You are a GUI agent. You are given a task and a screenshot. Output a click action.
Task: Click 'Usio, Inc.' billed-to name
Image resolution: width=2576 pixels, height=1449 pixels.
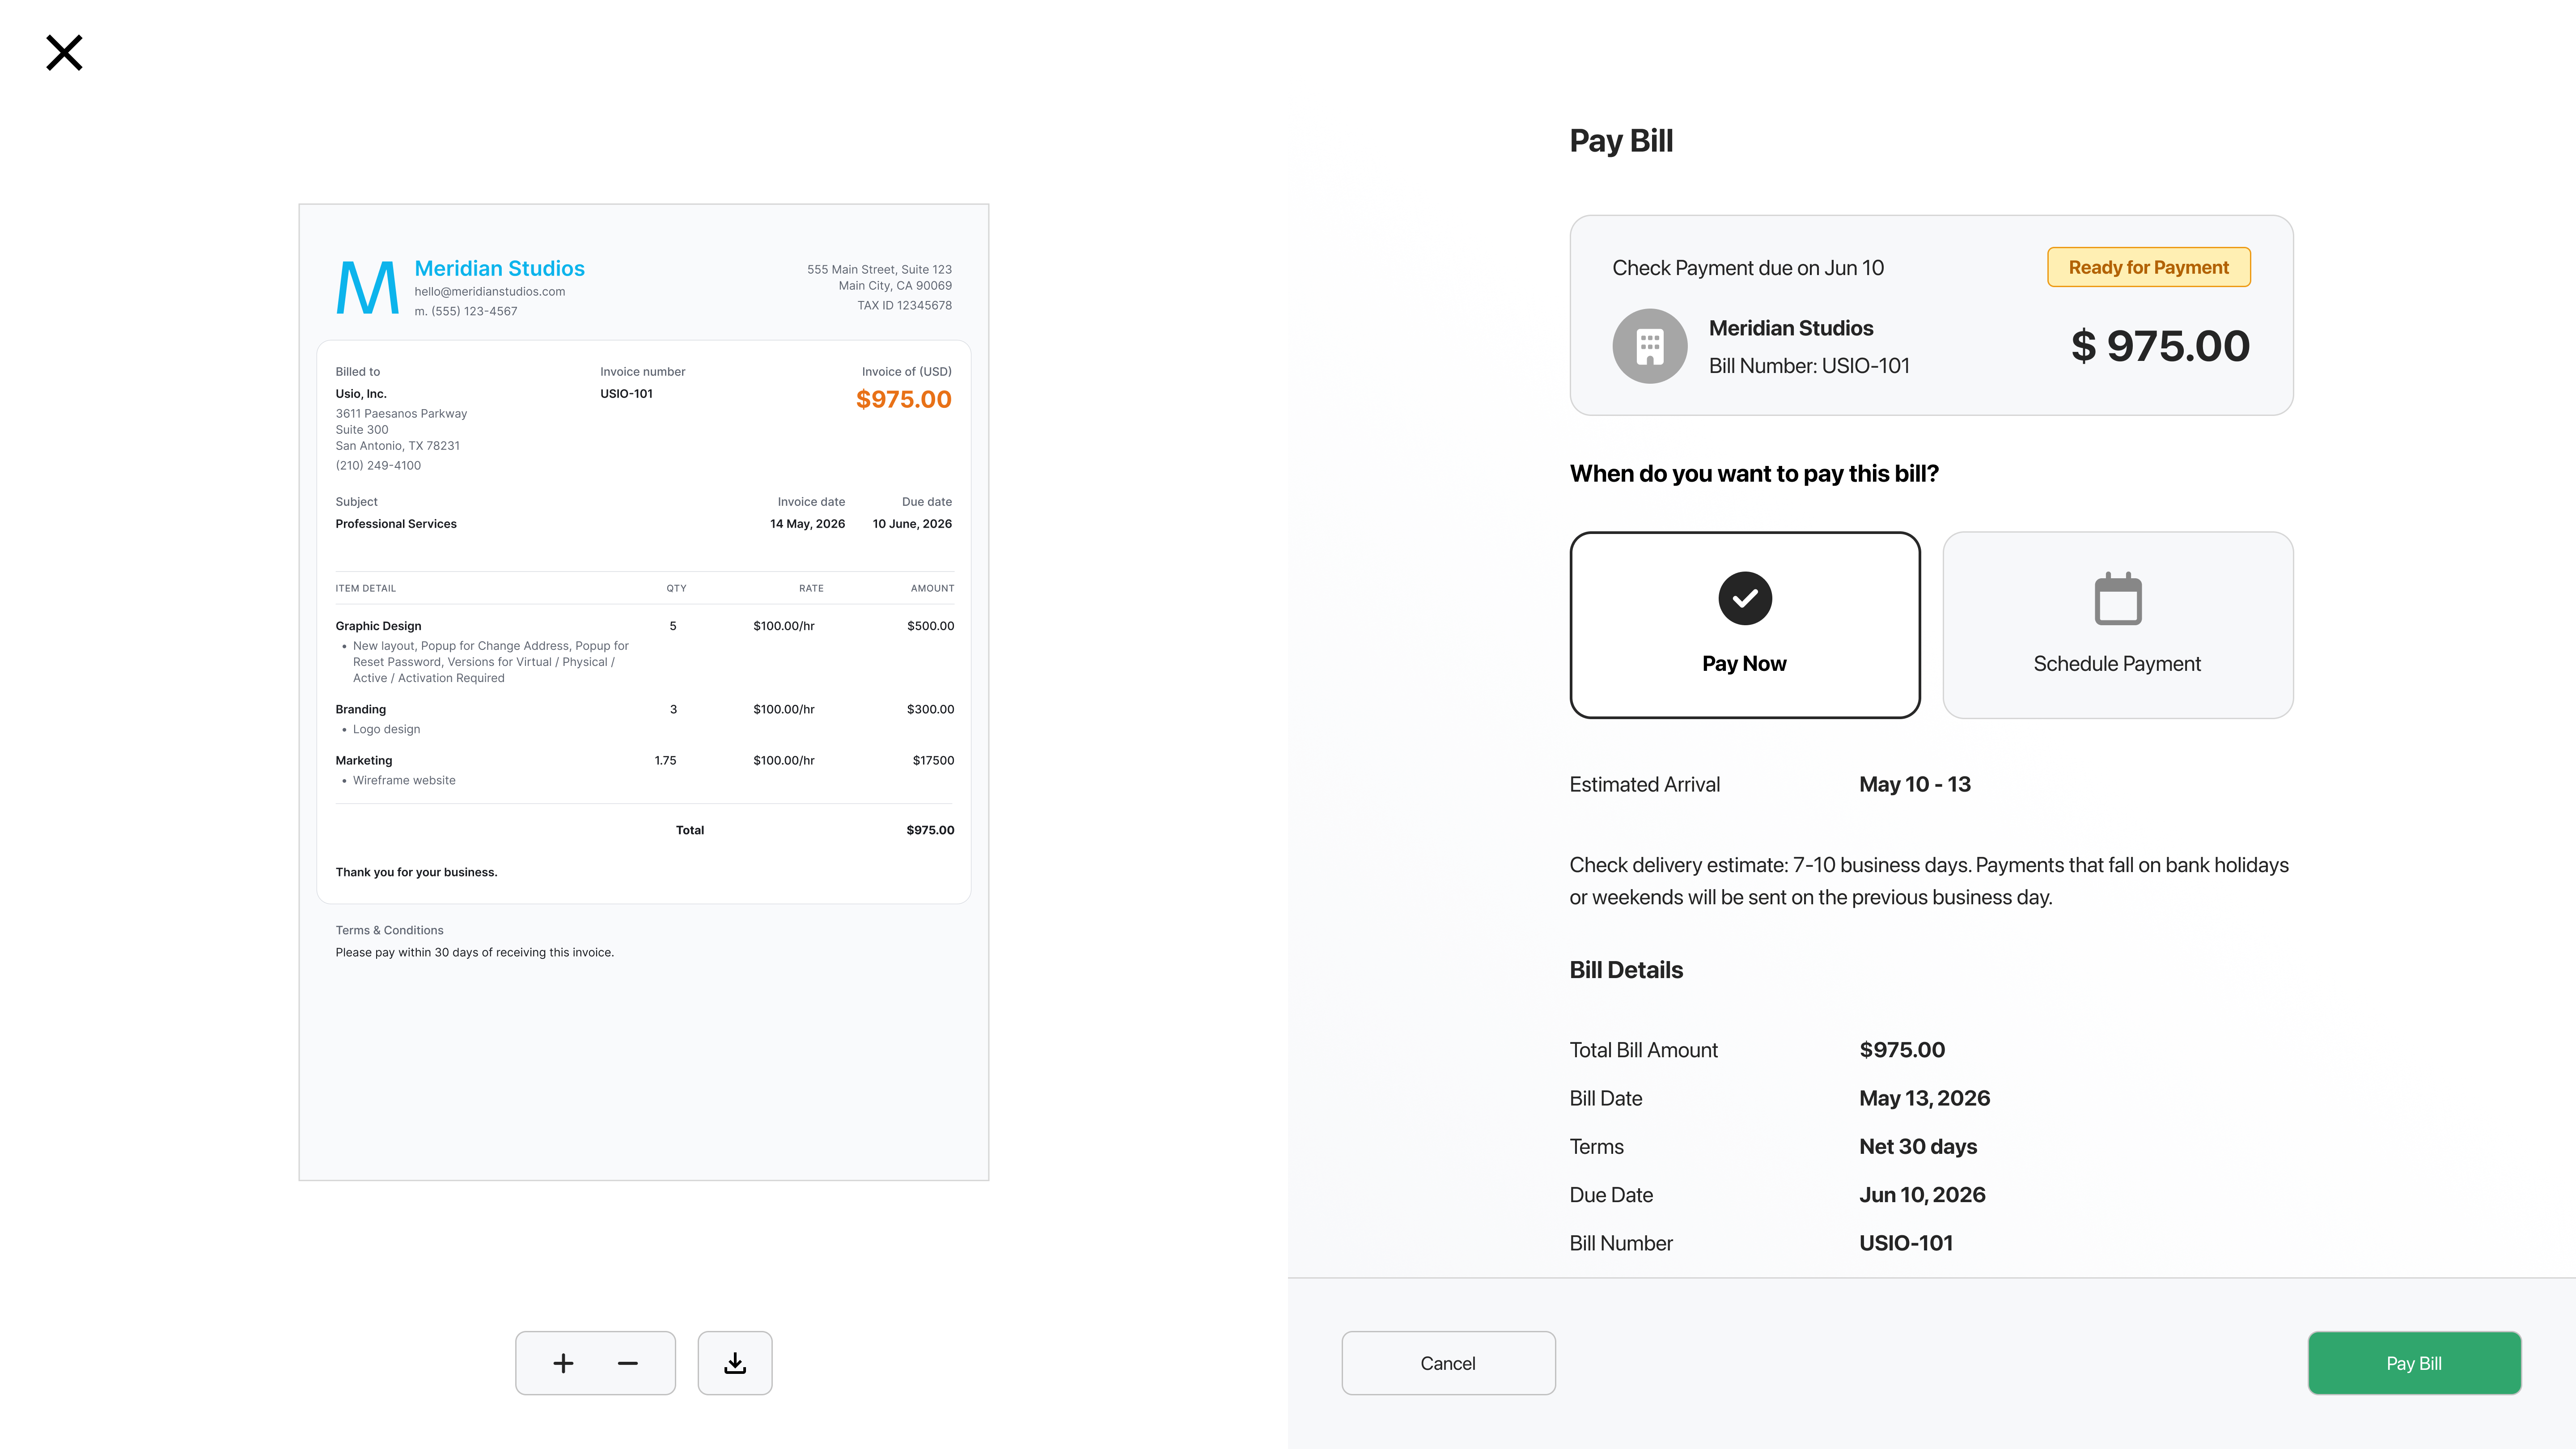[361, 394]
